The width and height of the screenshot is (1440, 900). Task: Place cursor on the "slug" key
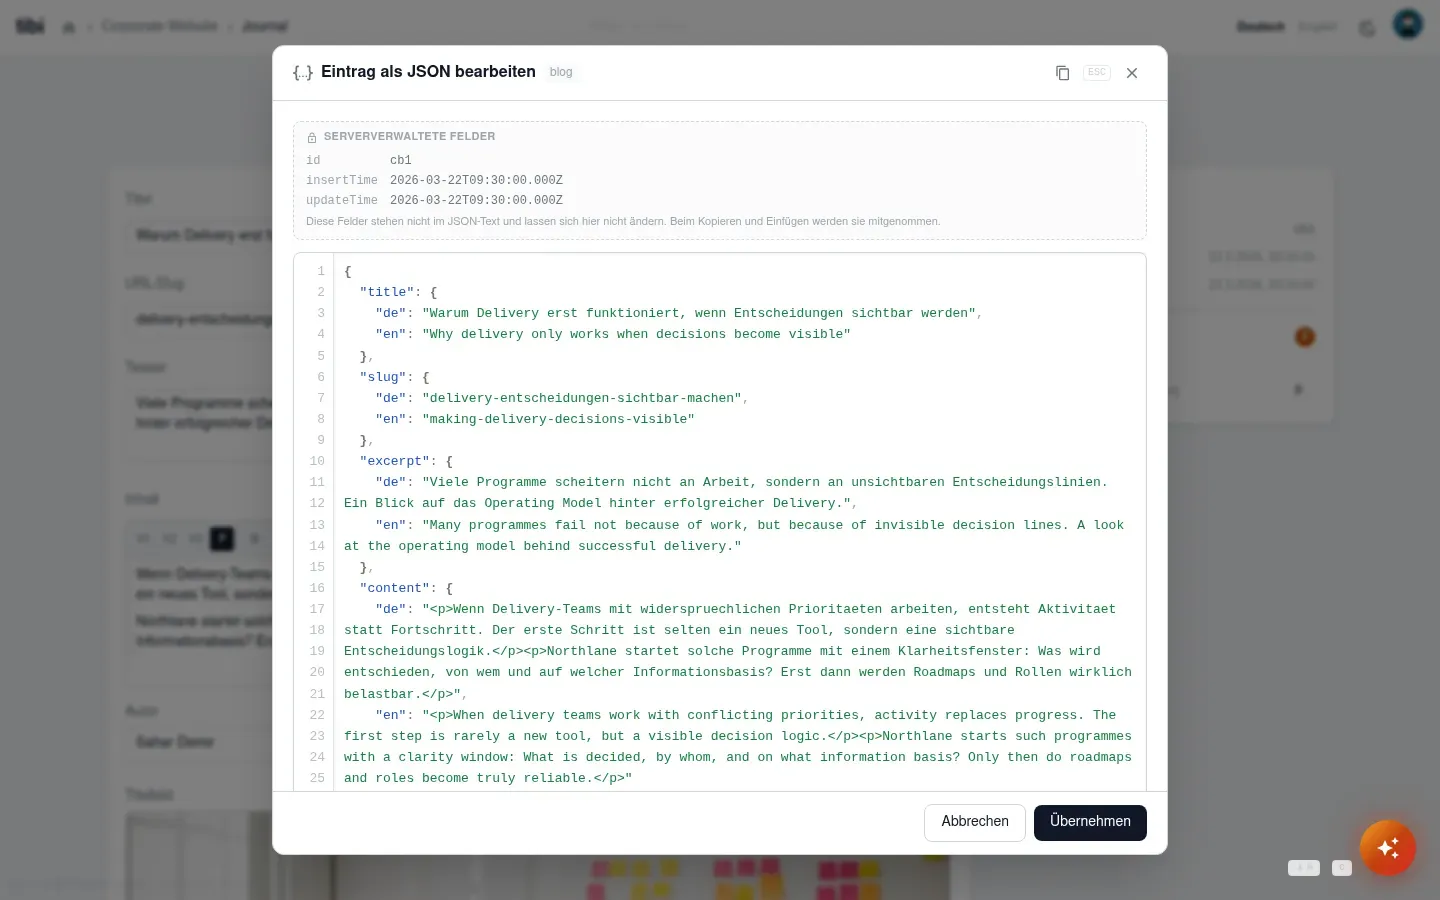[x=383, y=377]
